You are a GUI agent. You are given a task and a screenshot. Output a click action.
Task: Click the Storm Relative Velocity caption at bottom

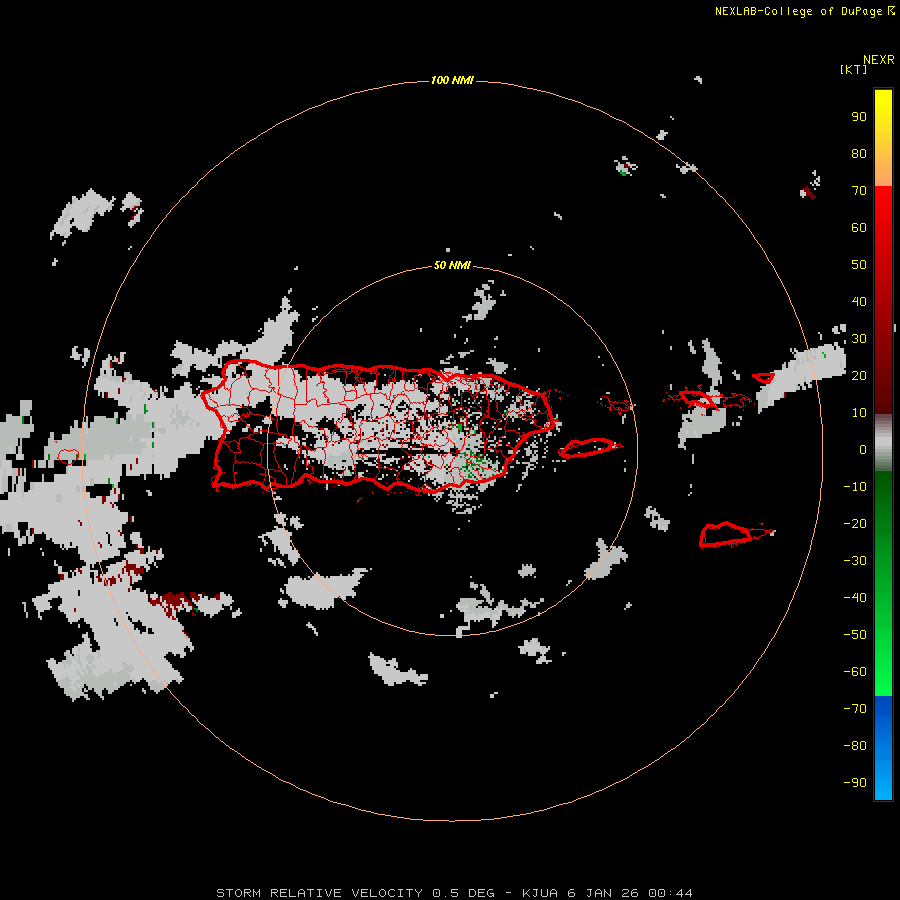(454, 893)
